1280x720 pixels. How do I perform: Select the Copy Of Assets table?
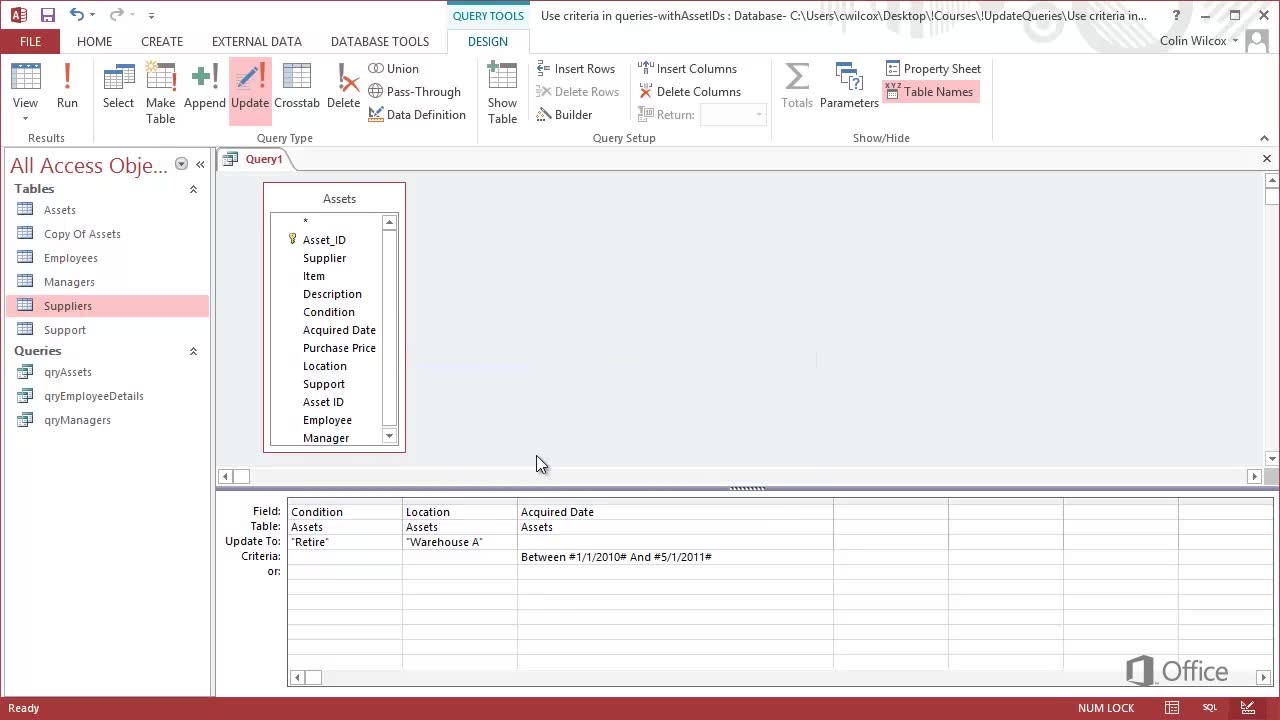(x=108, y=234)
